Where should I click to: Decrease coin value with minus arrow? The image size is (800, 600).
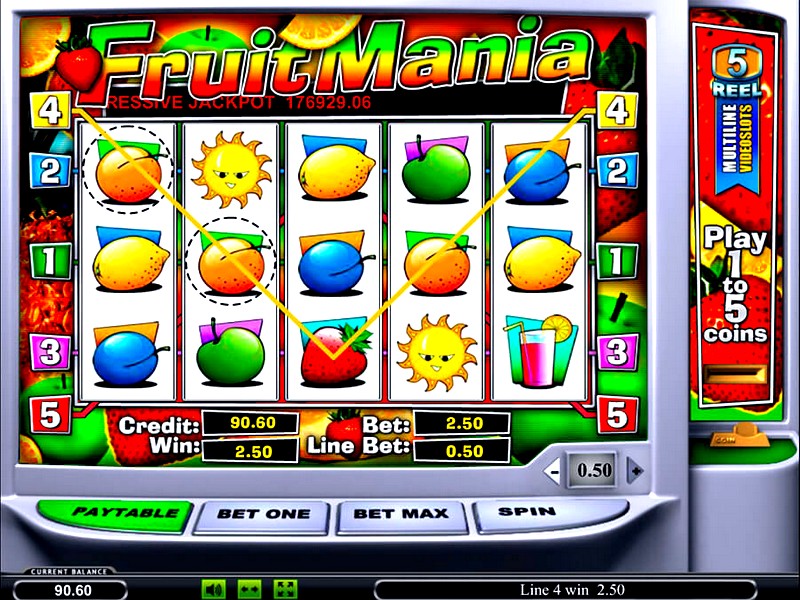click(554, 471)
